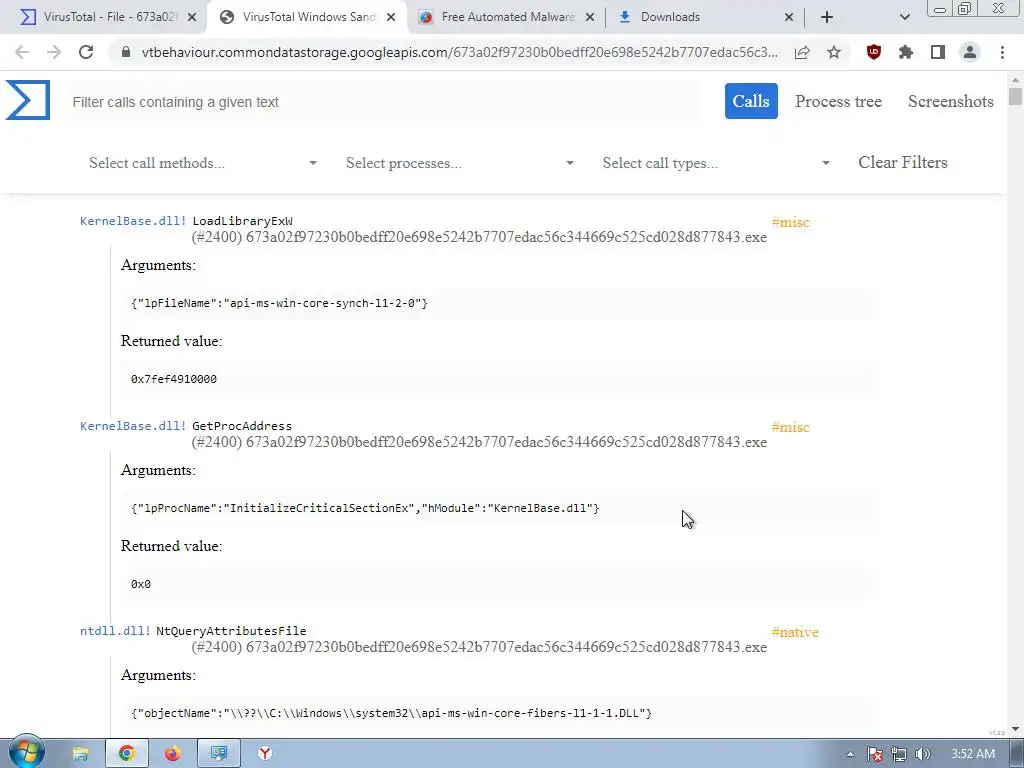Open Chrome three-dot menu
Screen dimensions: 1024x768
tap(1002, 52)
